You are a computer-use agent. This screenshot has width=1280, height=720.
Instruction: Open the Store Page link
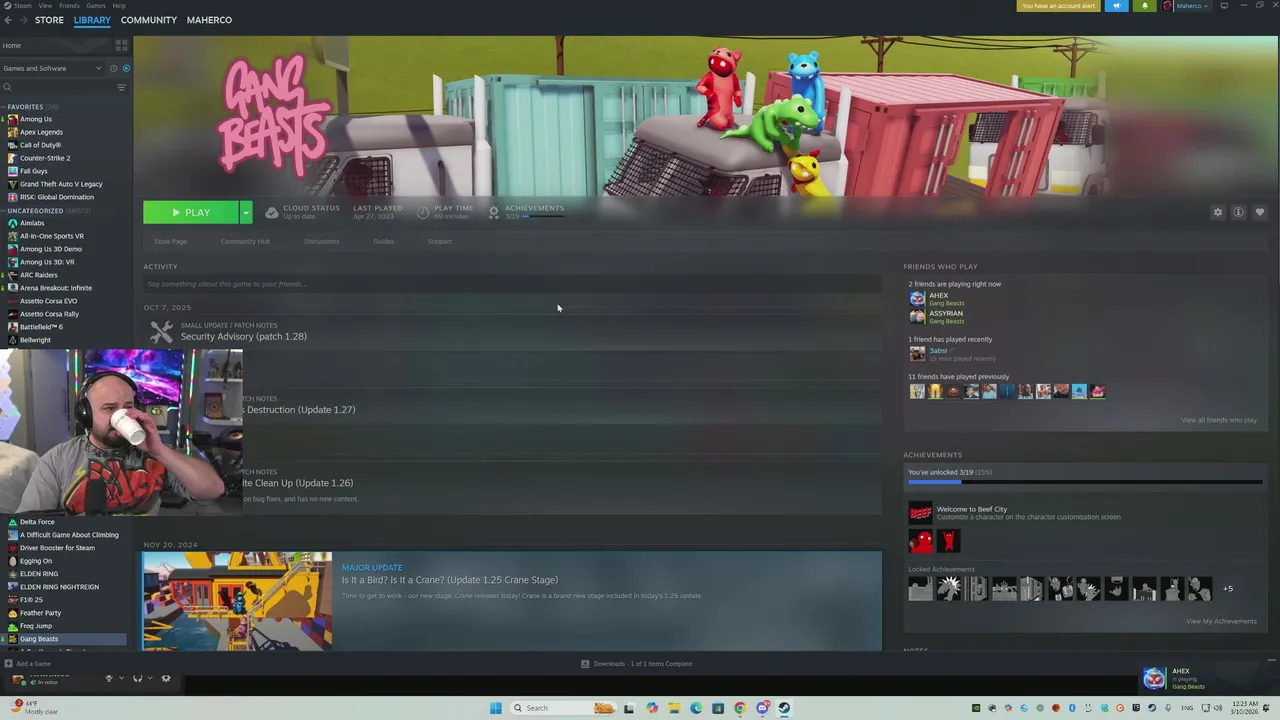coord(170,241)
